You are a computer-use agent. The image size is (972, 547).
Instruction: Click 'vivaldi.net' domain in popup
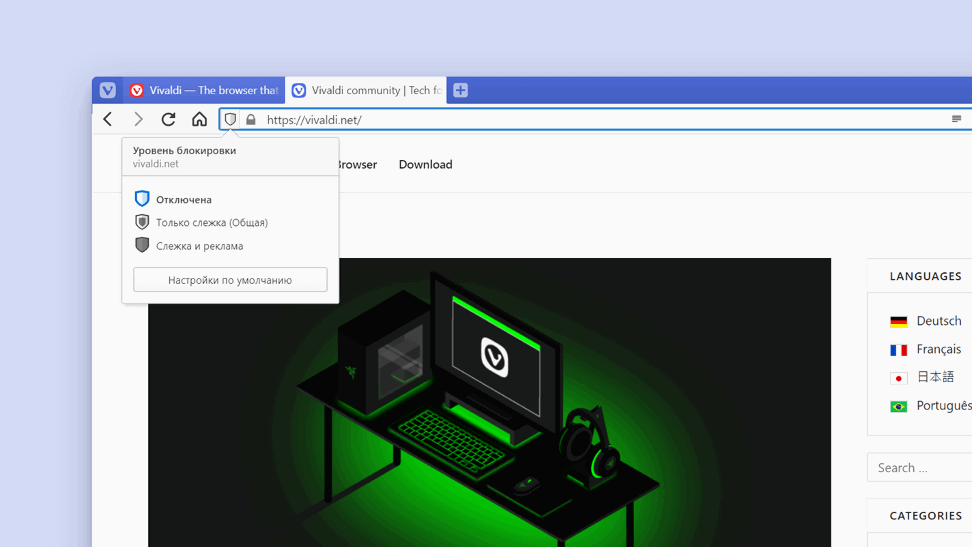tap(155, 164)
